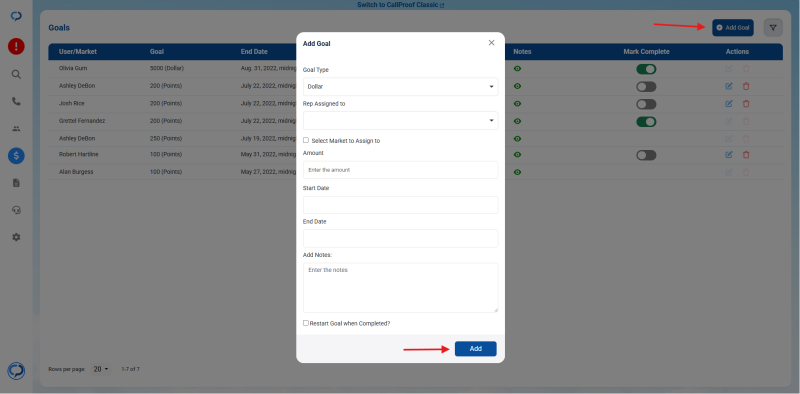Click the red alert exclamation icon
The height and width of the screenshot is (394, 800).
coord(16,47)
